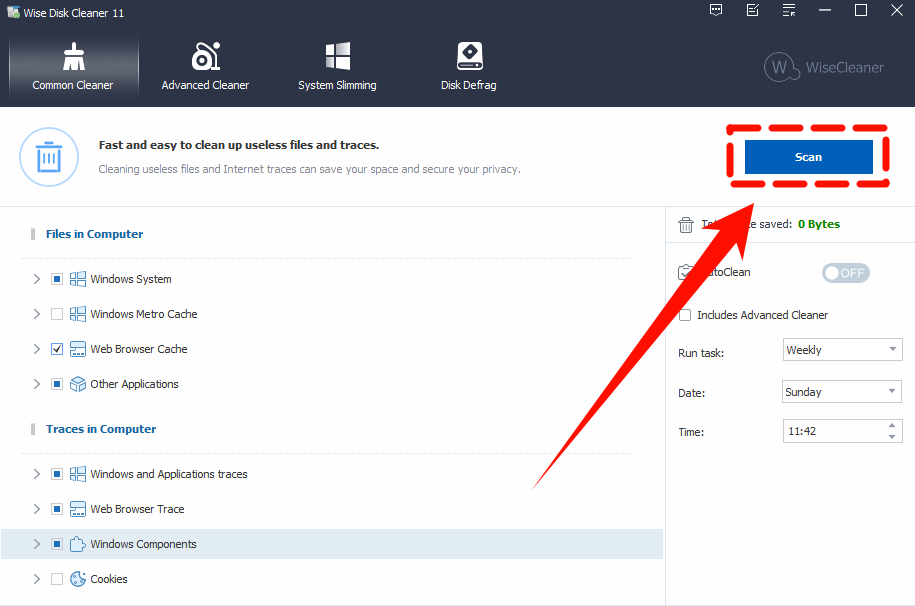Open the Run task Weekly dropdown

[842, 350]
